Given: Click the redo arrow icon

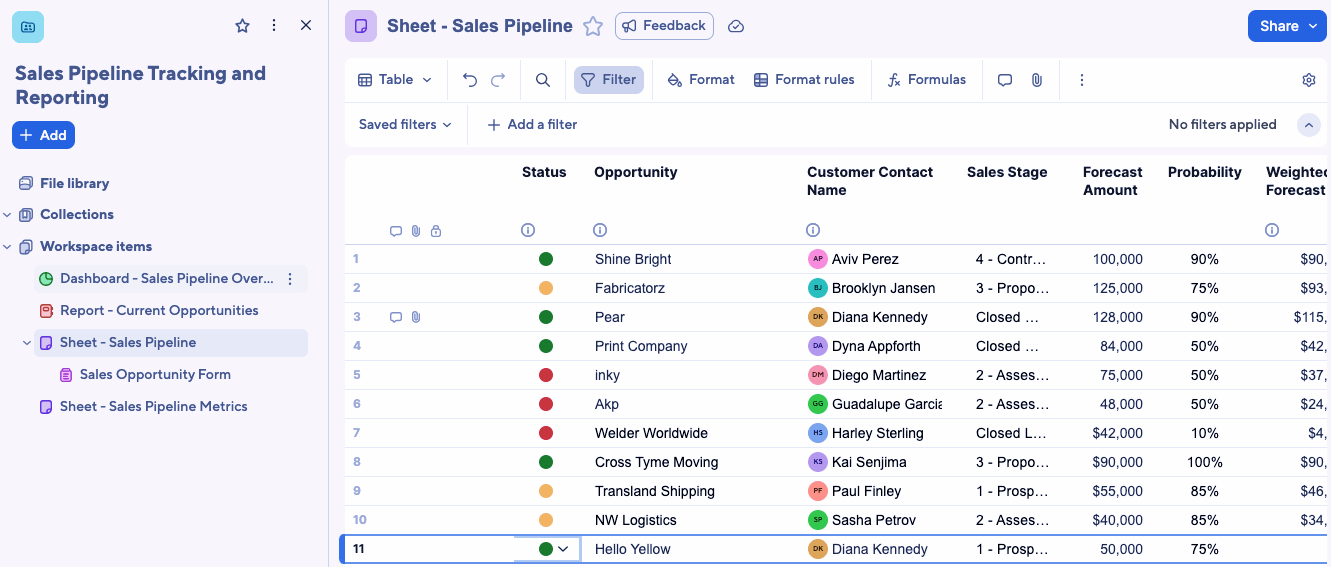Looking at the screenshot, I should click(x=498, y=80).
